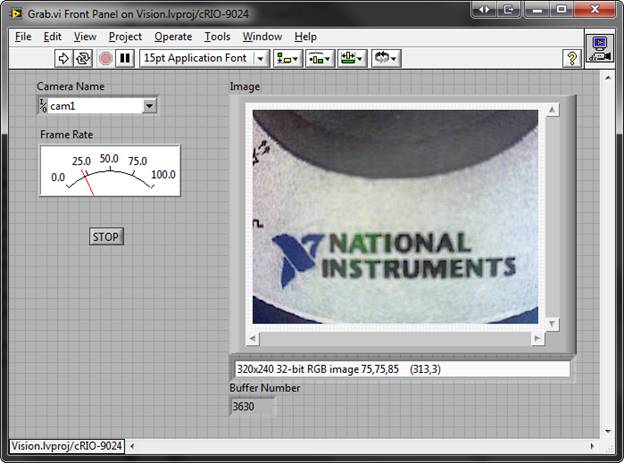The image size is (624, 463).
Task: Minimize the Grab.vi window
Action: [537, 10]
